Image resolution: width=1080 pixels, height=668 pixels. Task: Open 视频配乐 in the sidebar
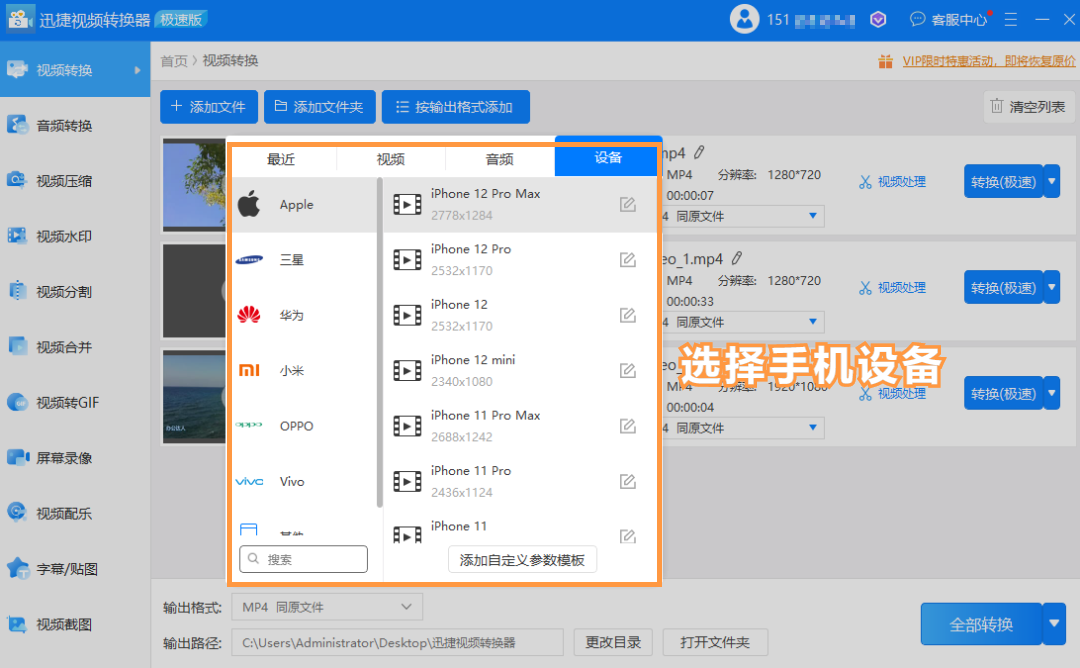[x=74, y=513]
